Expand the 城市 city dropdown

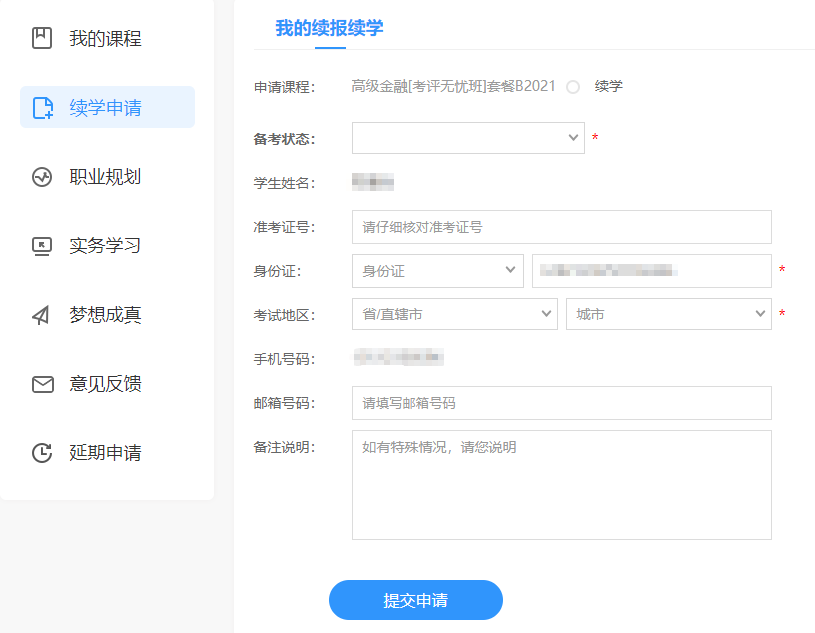(x=668, y=313)
